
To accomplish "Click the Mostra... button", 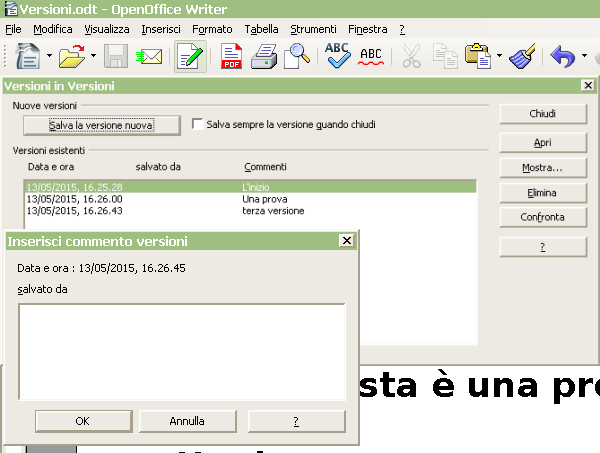I will (543, 168).
